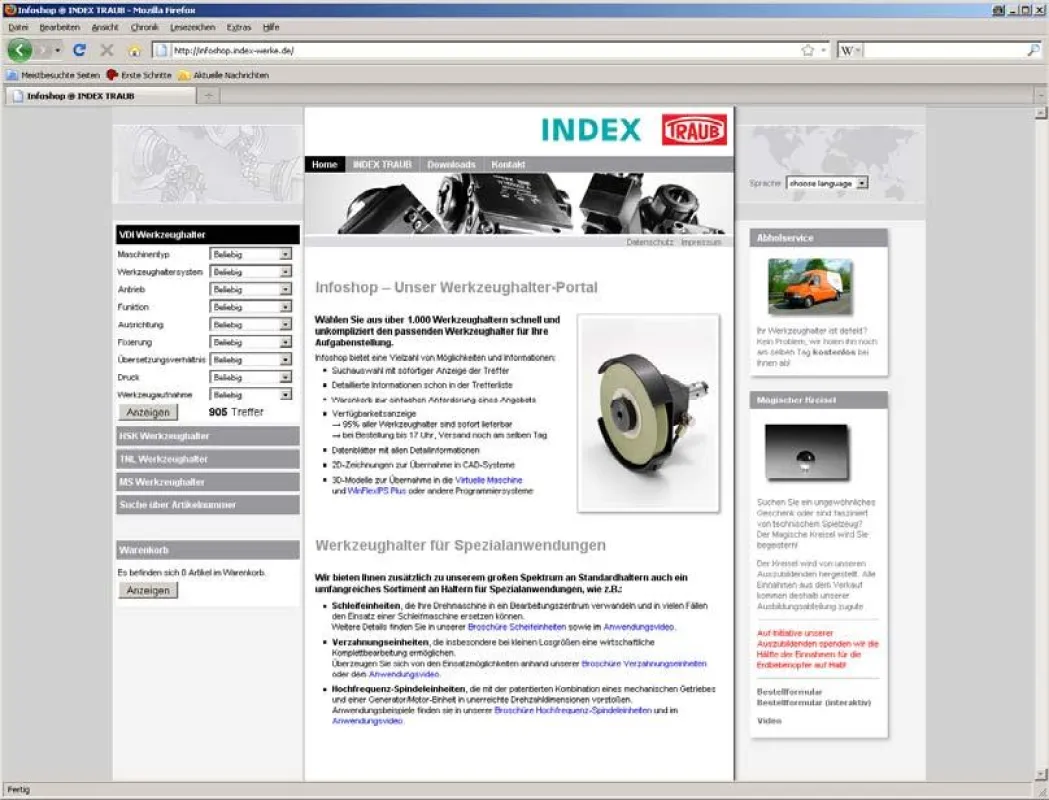Open the Fixierung dropdown
Screen dimensions: 1049x800
pos(251,342)
